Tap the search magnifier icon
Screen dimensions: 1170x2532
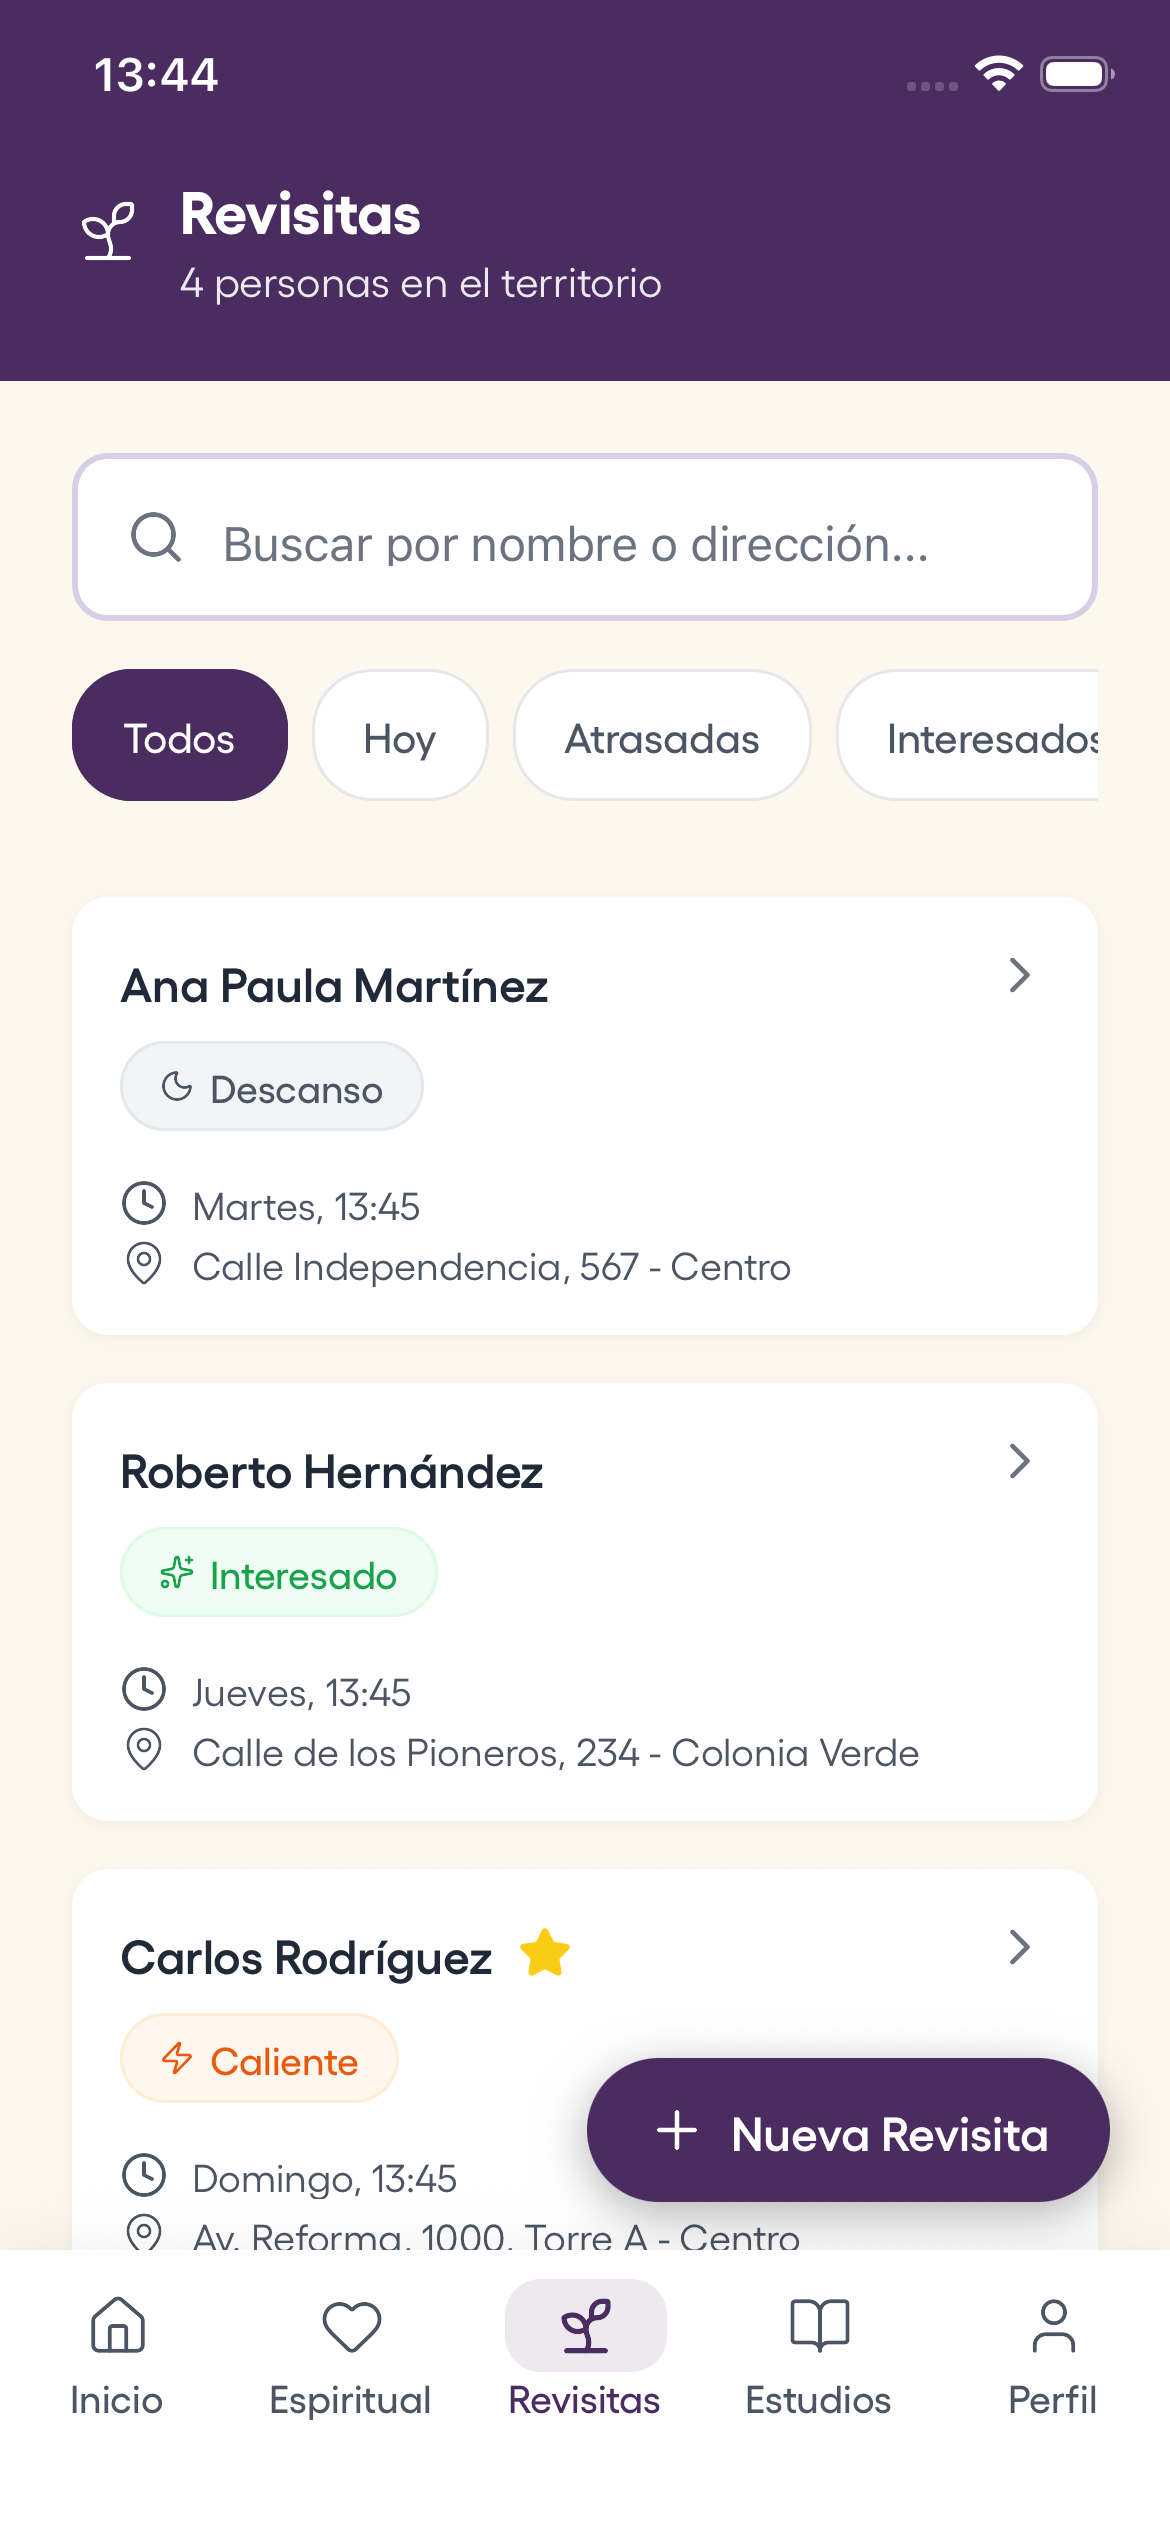tap(156, 538)
